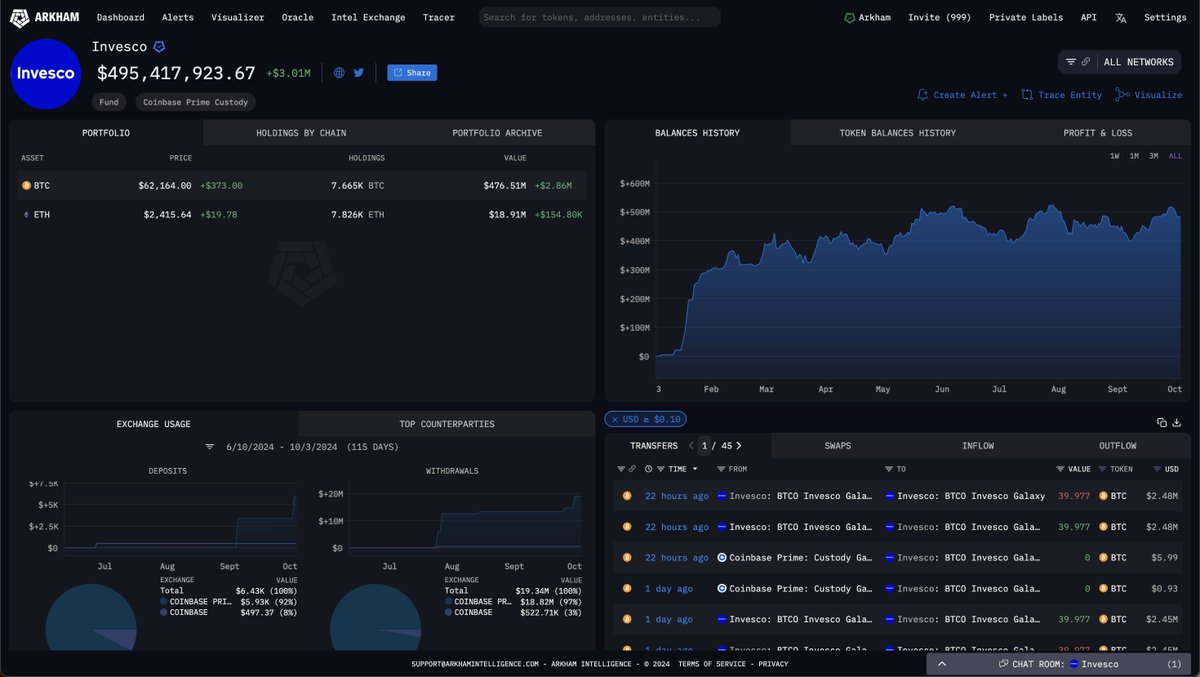
Task: Click the verified badge next to Invesco
Action: [x=159, y=47]
